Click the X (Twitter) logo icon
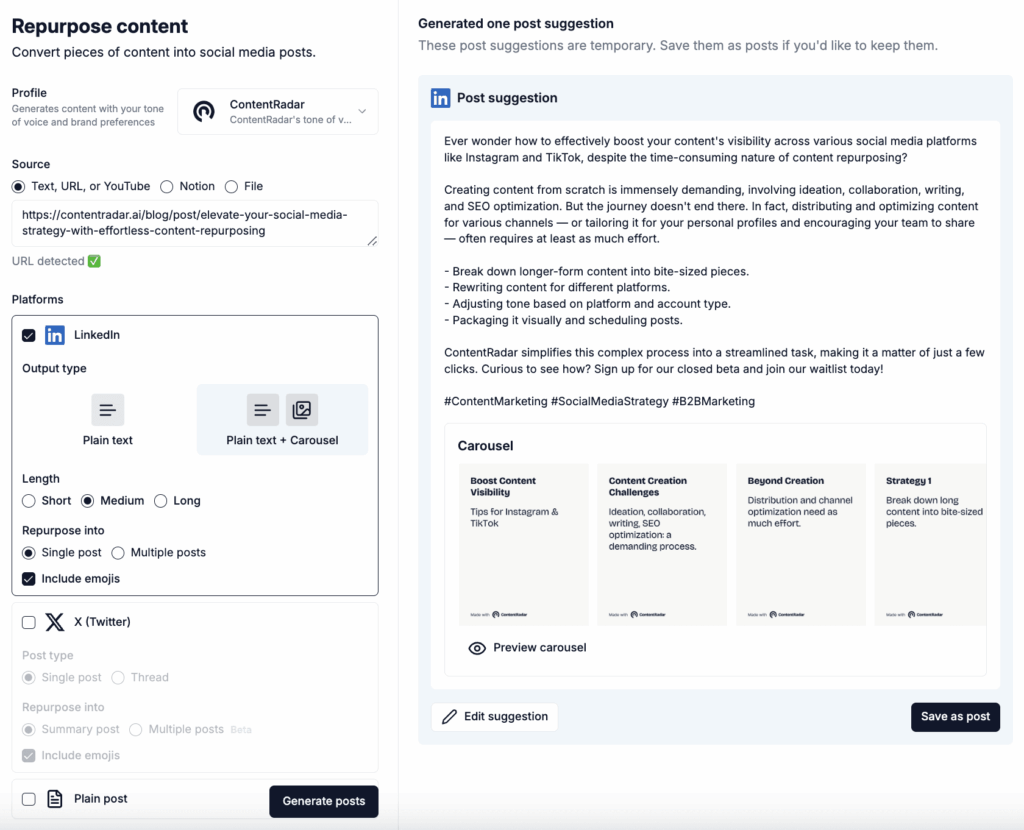 (x=55, y=622)
